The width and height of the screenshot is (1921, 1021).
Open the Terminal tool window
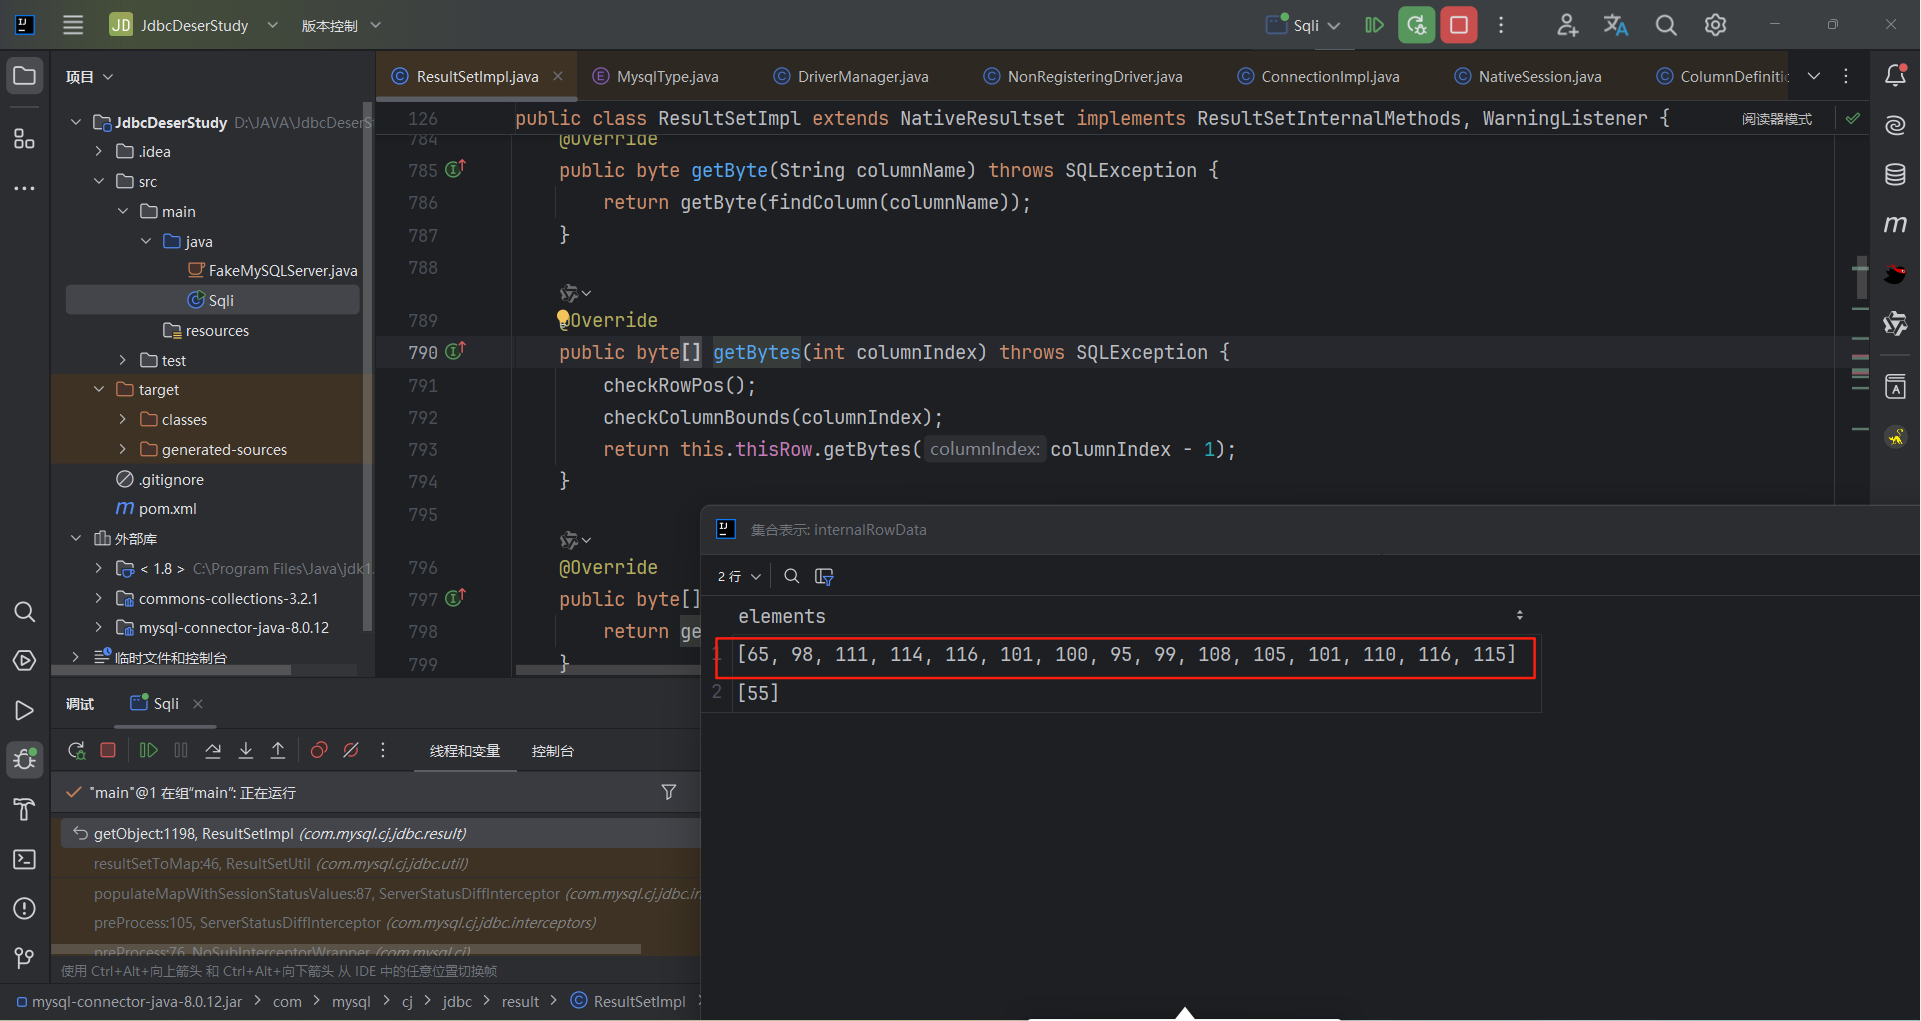click(x=25, y=859)
